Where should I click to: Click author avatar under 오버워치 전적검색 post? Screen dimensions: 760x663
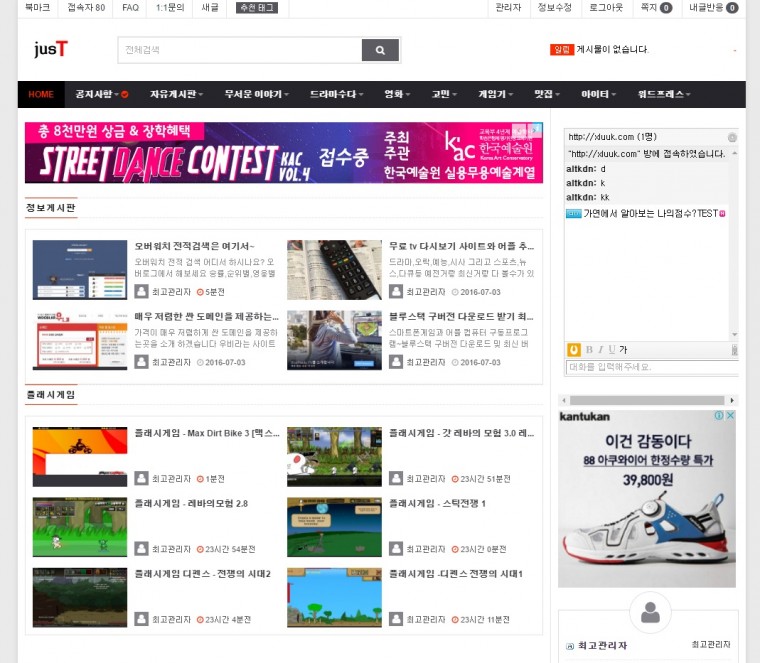click(x=142, y=292)
